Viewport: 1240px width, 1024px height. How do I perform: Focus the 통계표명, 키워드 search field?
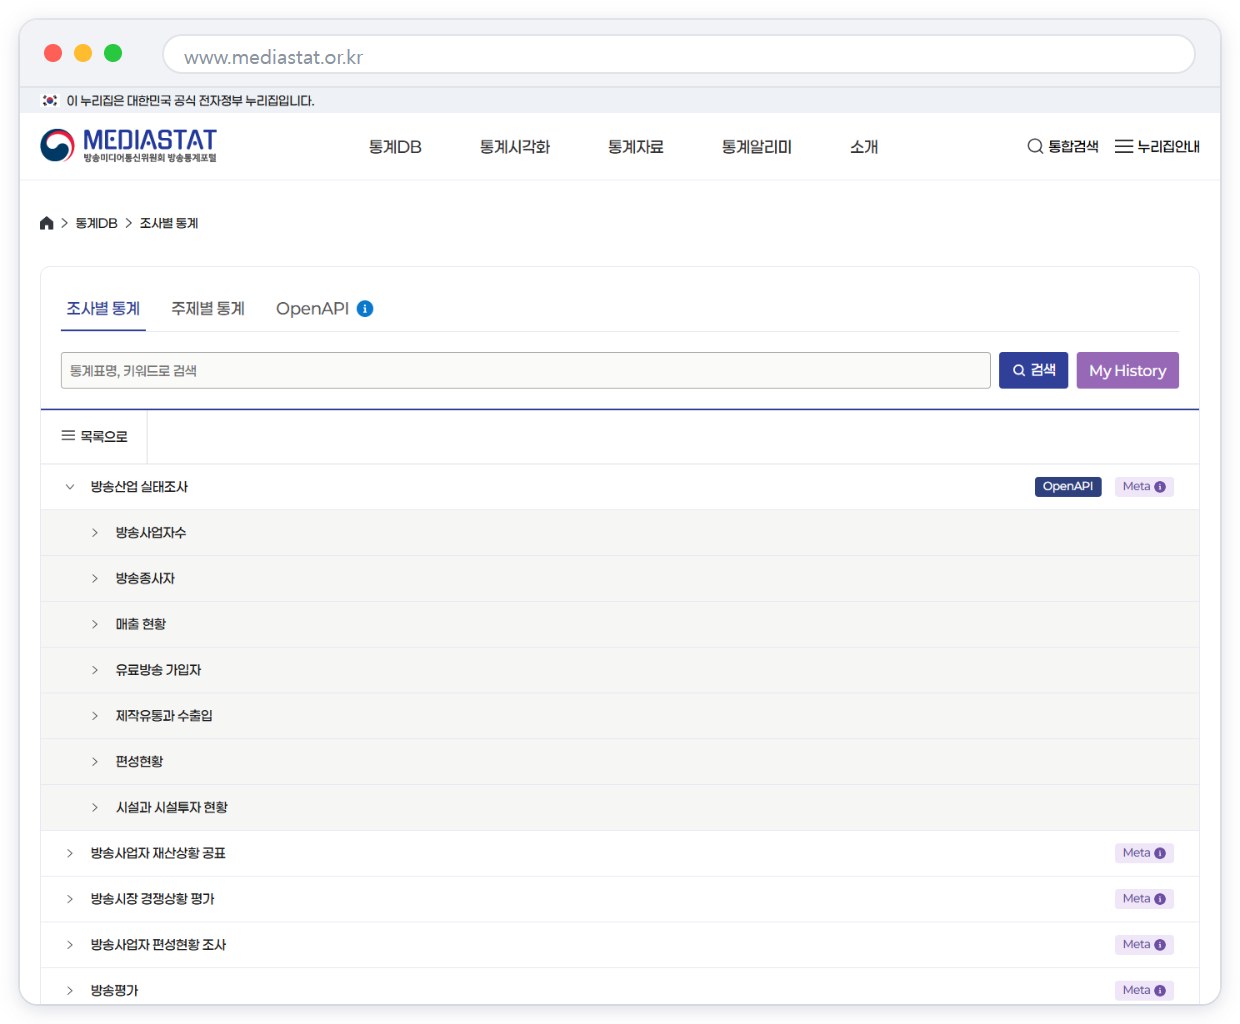526,370
